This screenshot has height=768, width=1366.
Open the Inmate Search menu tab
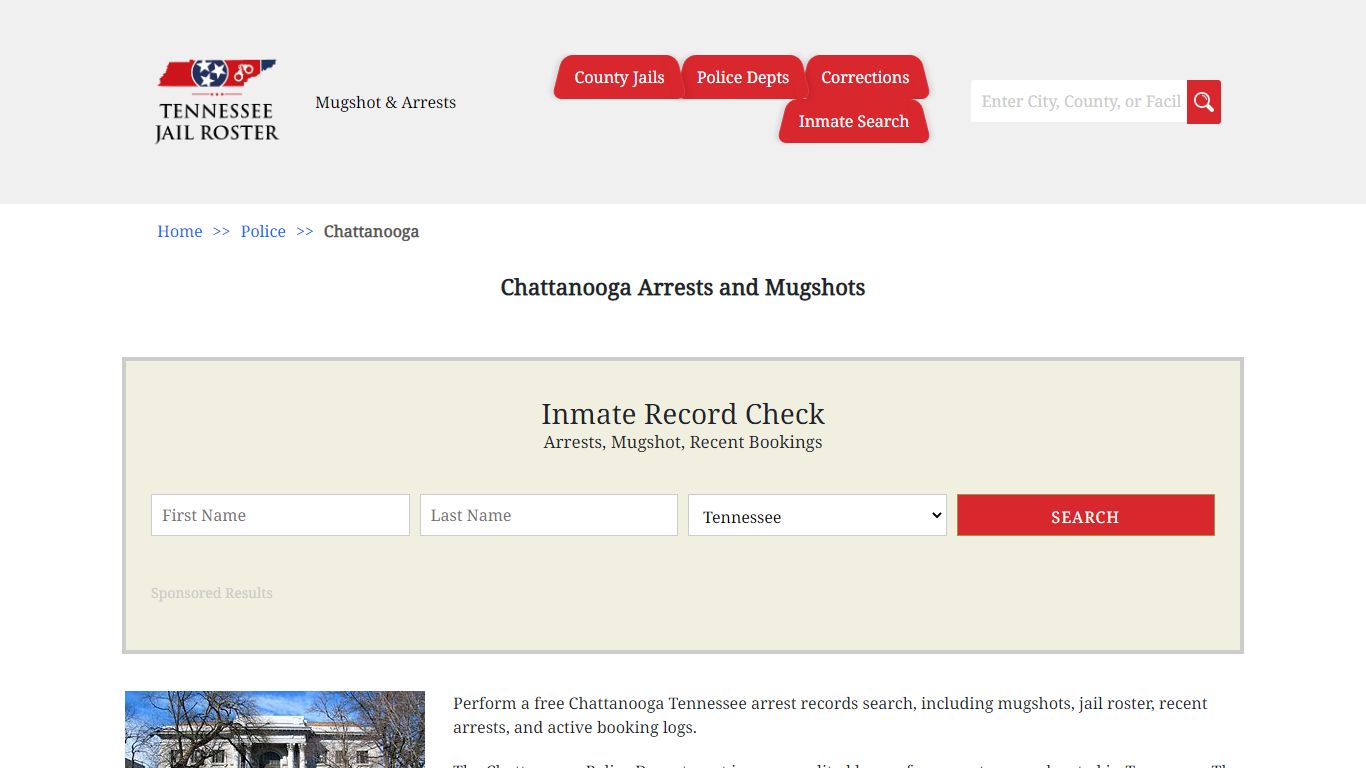[x=854, y=121]
